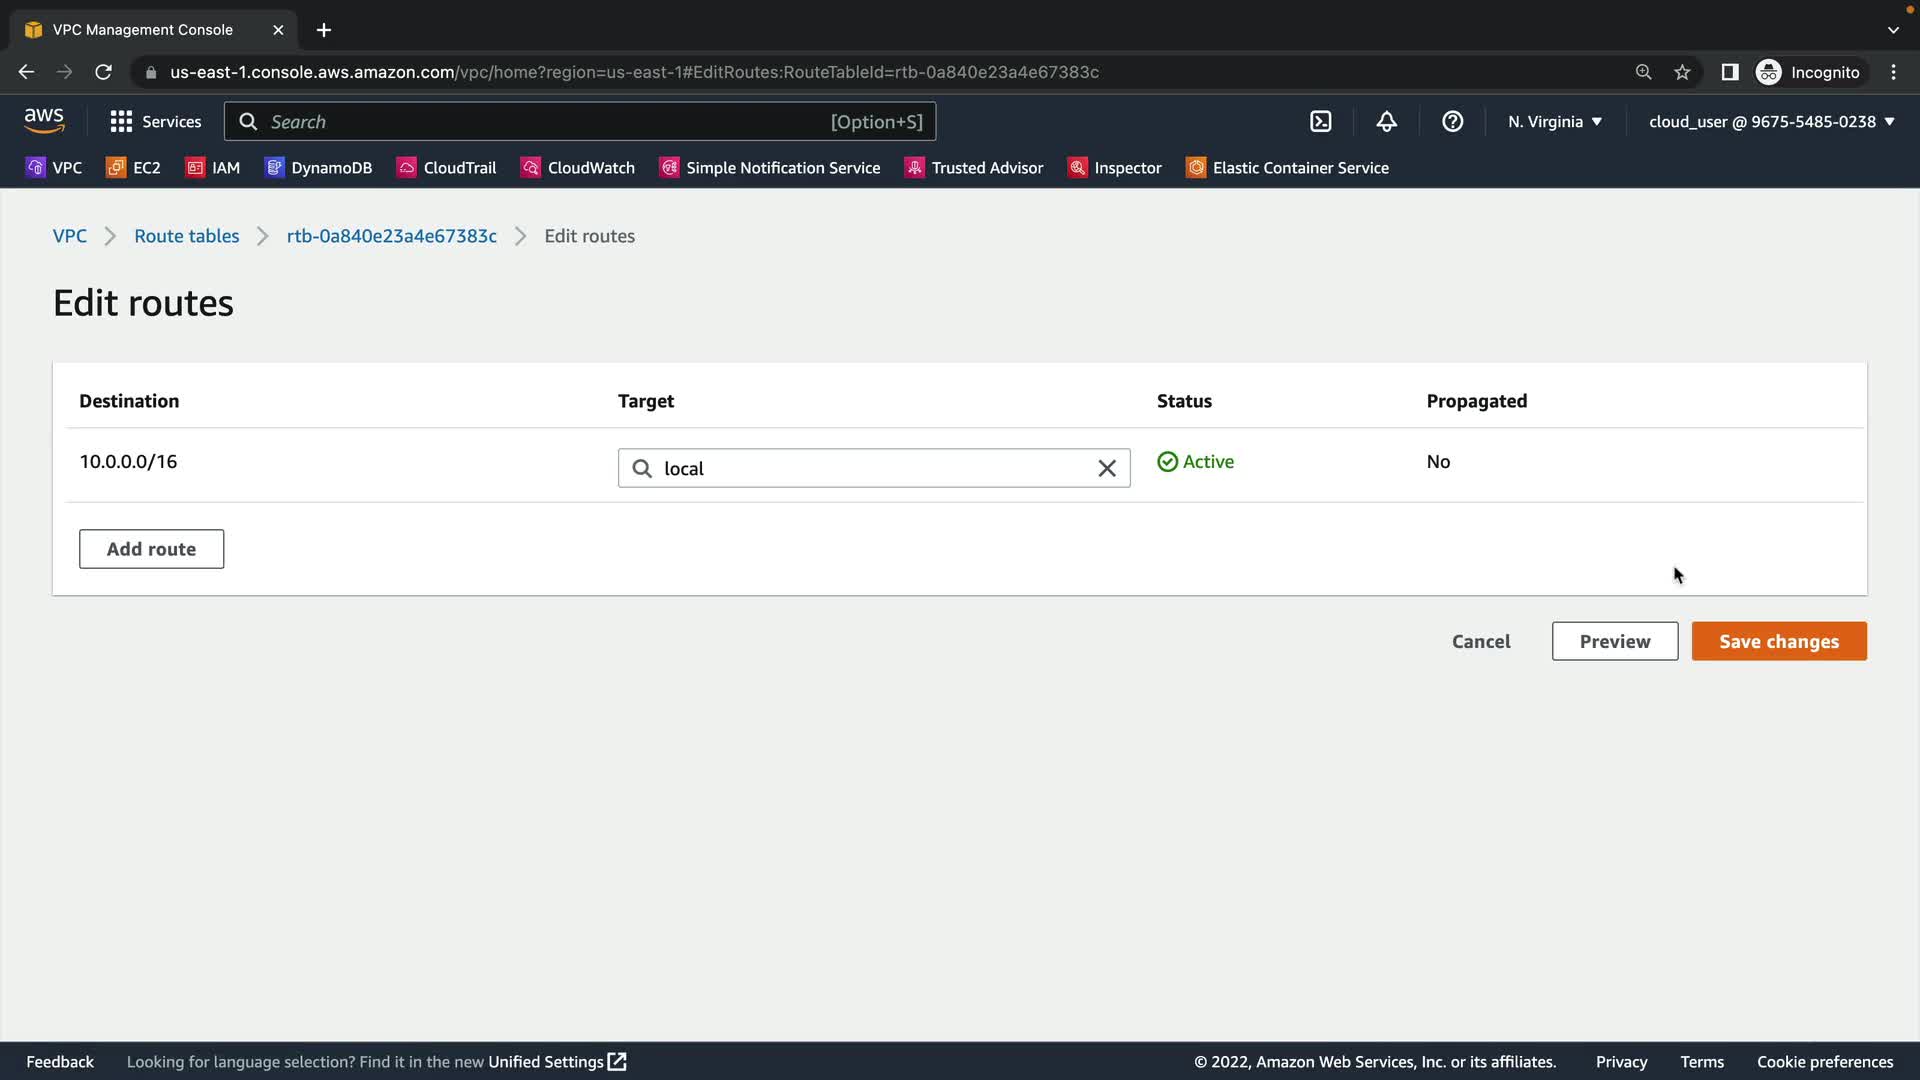Image resolution: width=1920 pixels, height=1080 pixels.
Task: Reload the browser page
Action: tap(103, 72)
